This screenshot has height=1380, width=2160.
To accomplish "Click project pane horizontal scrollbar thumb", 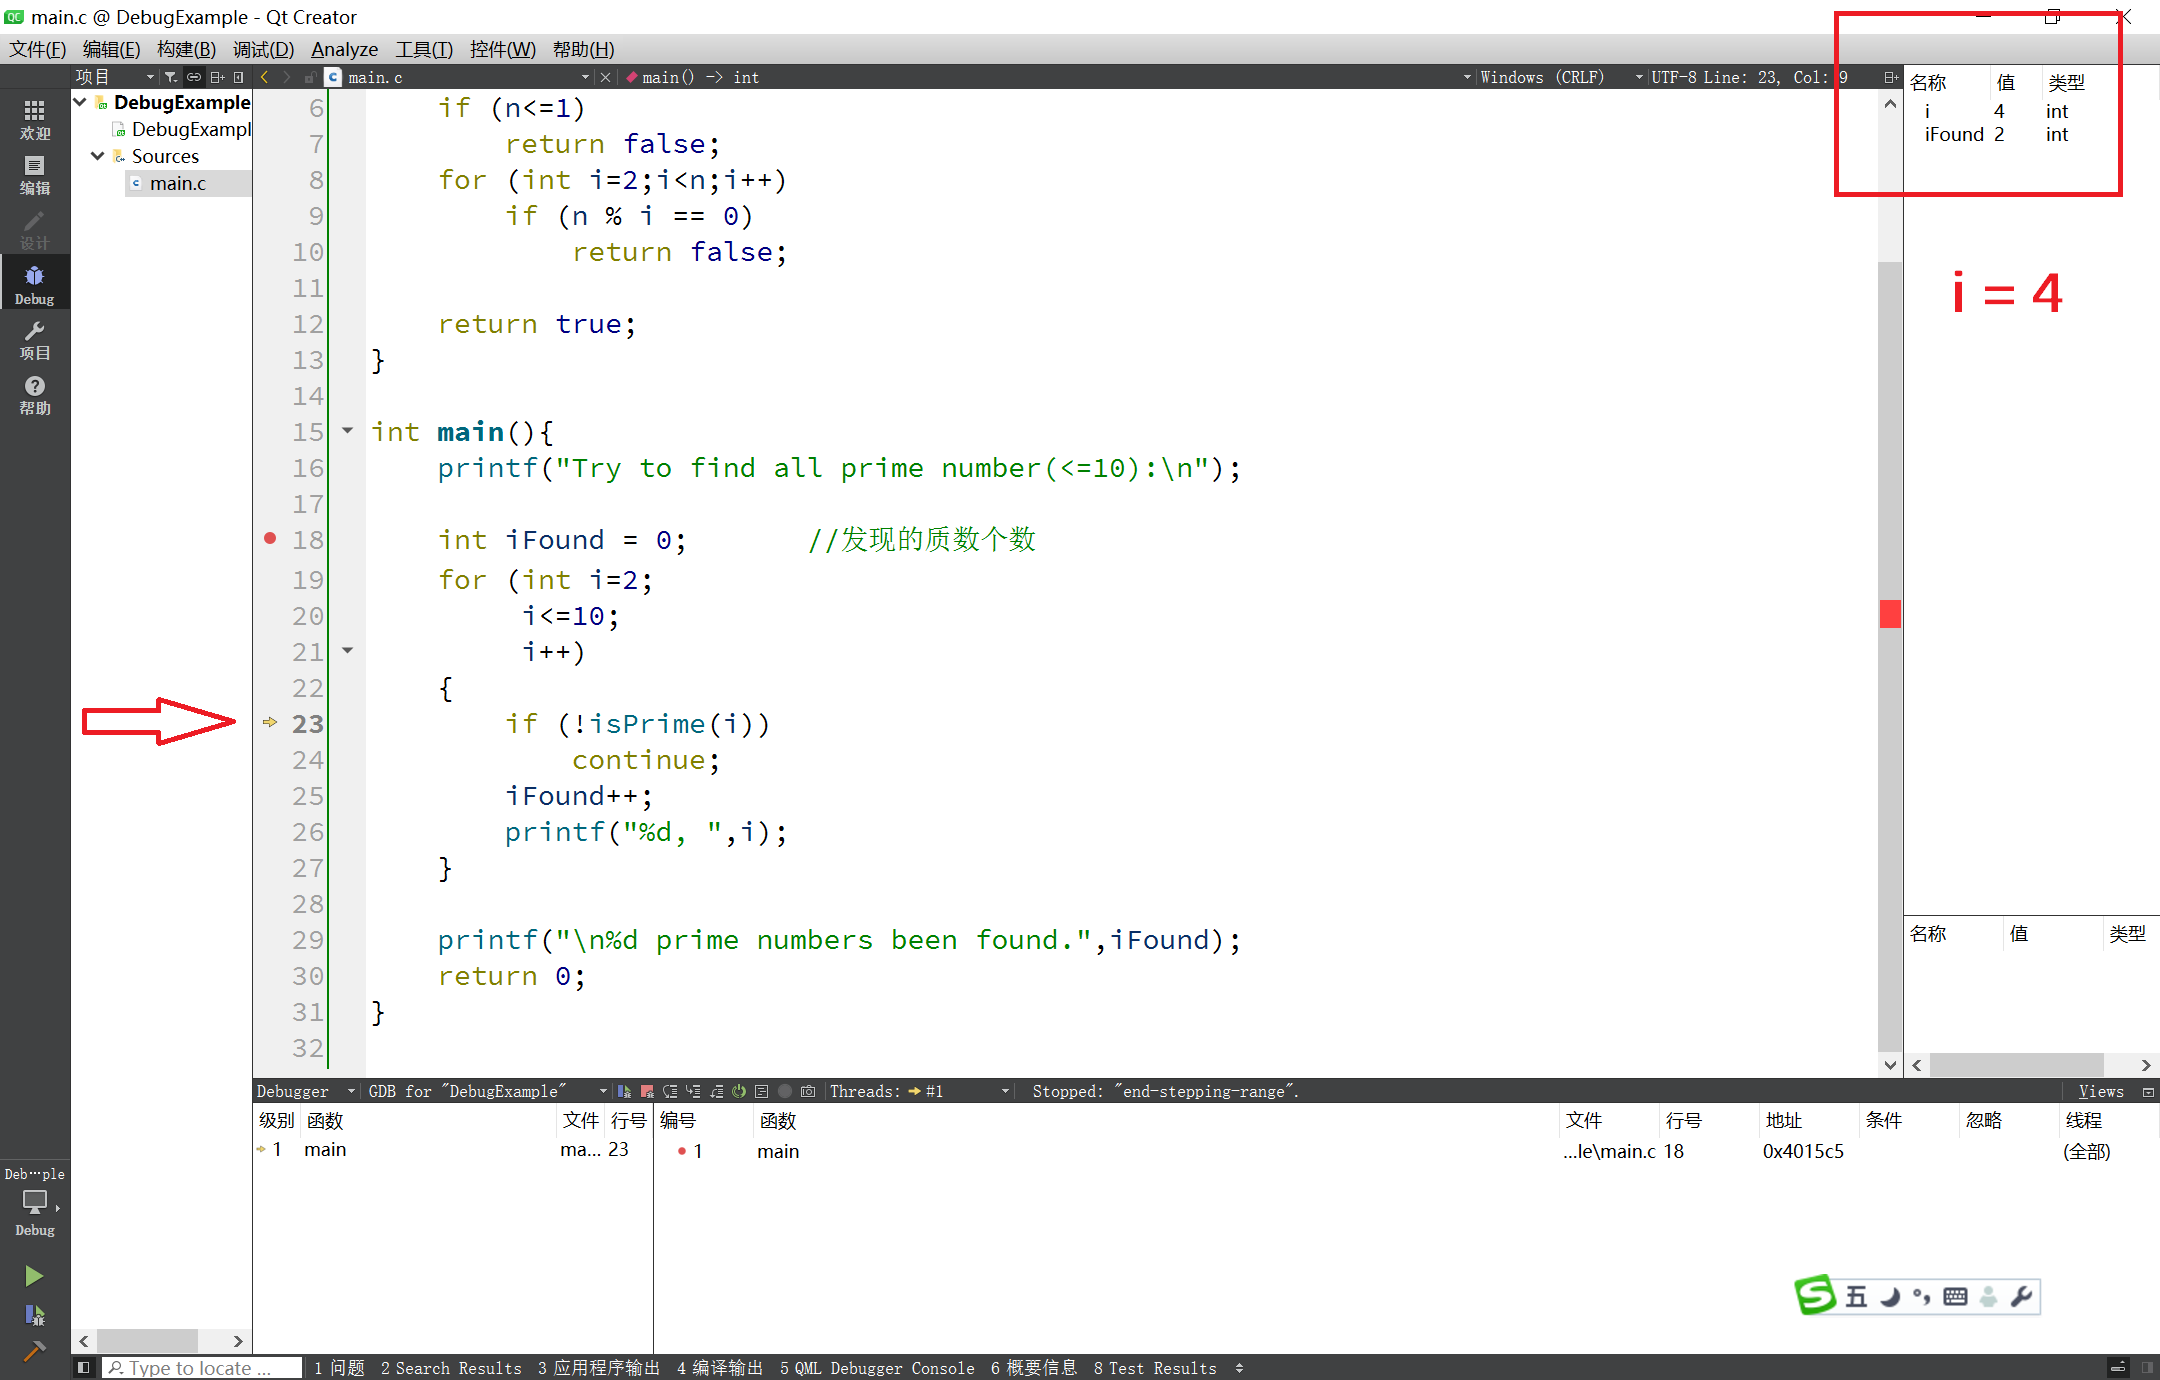I will click(147, 1340).
